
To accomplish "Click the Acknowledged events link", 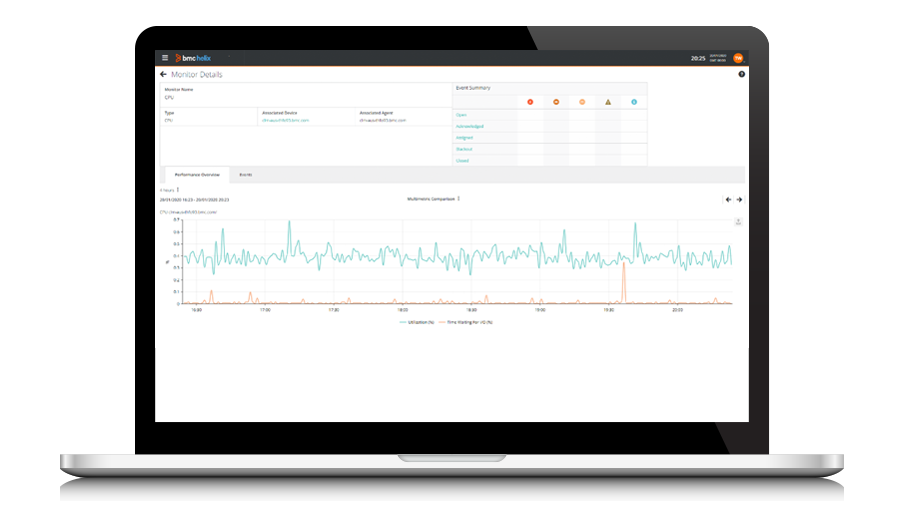I will [470, 126].
